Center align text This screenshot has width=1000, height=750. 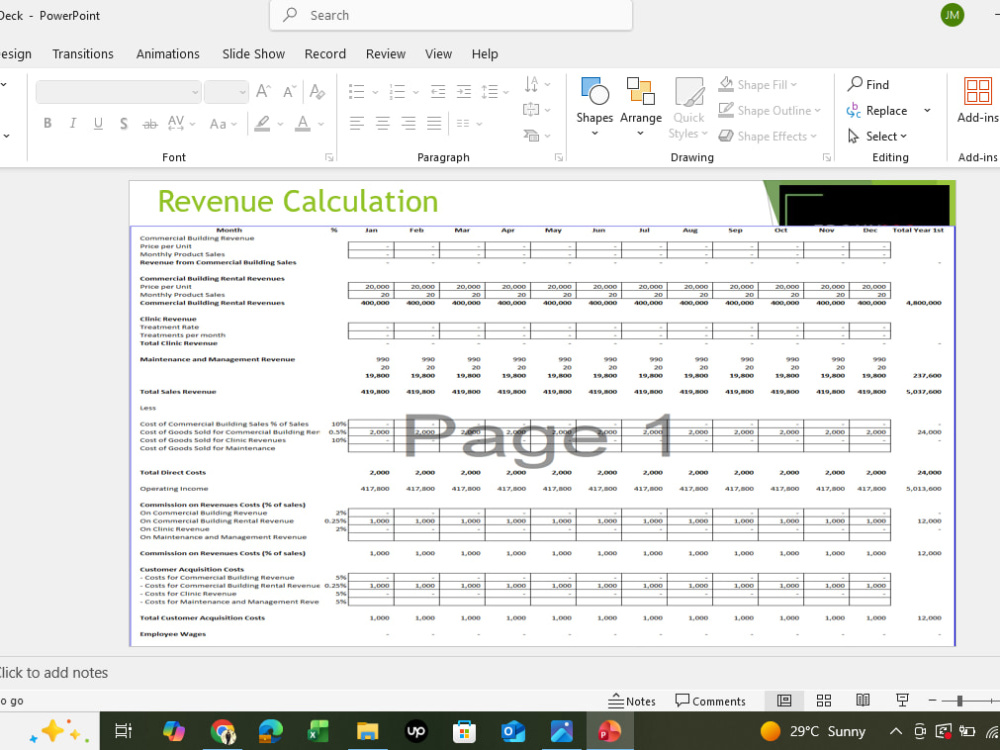pyautogui.click(x=382, y=123)
